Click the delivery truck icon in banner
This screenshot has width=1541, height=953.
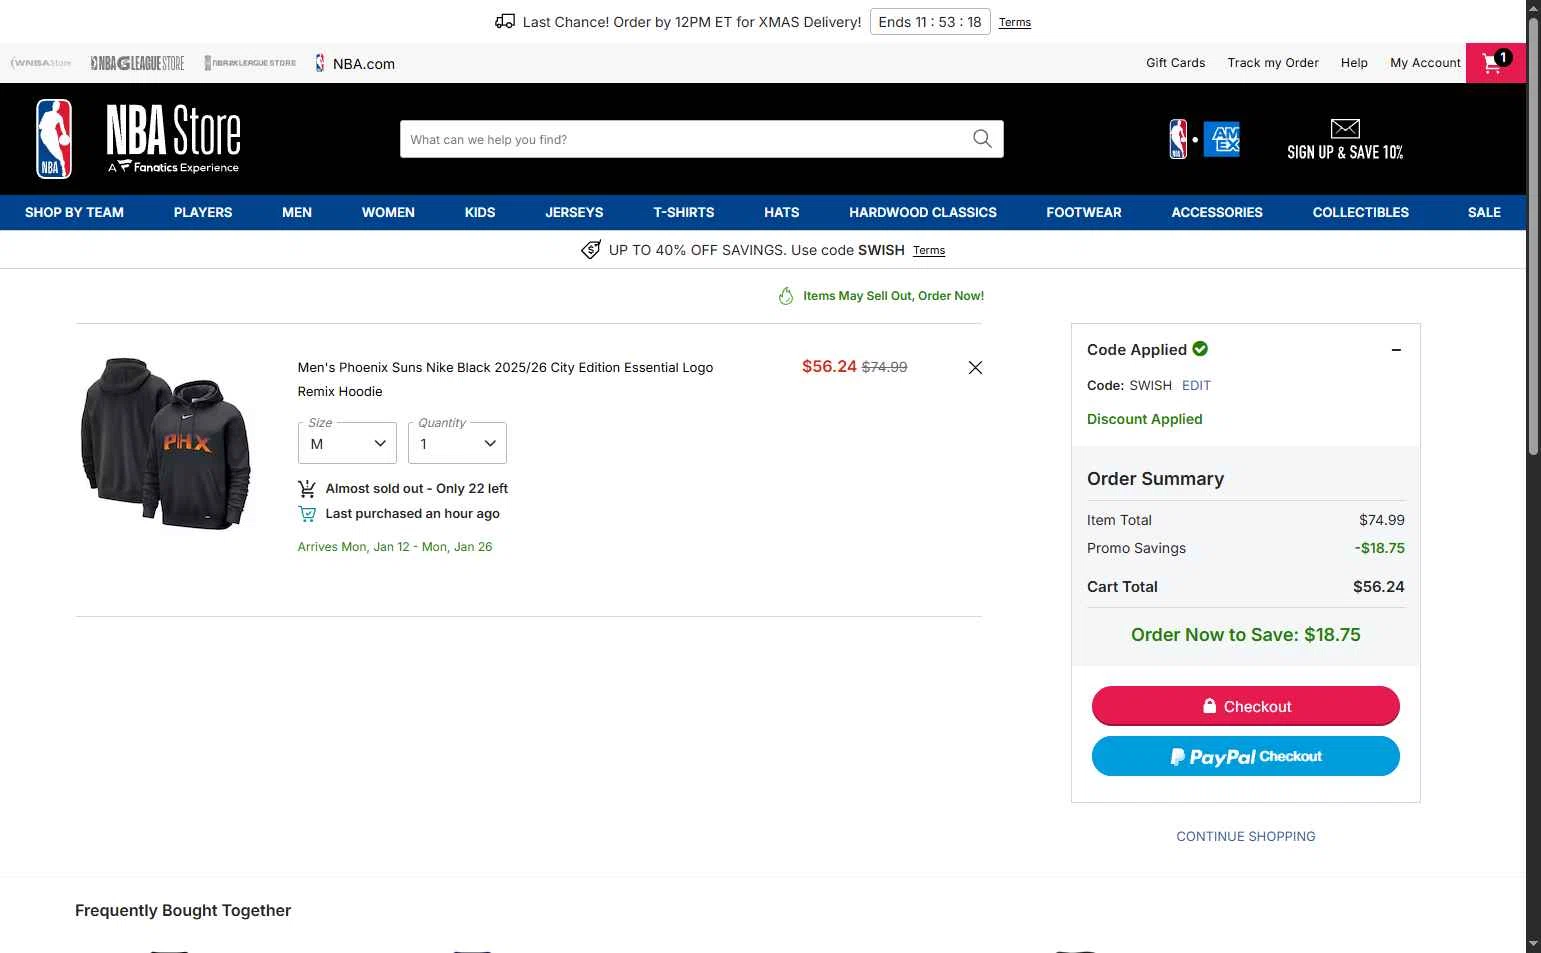coord(505,21)
